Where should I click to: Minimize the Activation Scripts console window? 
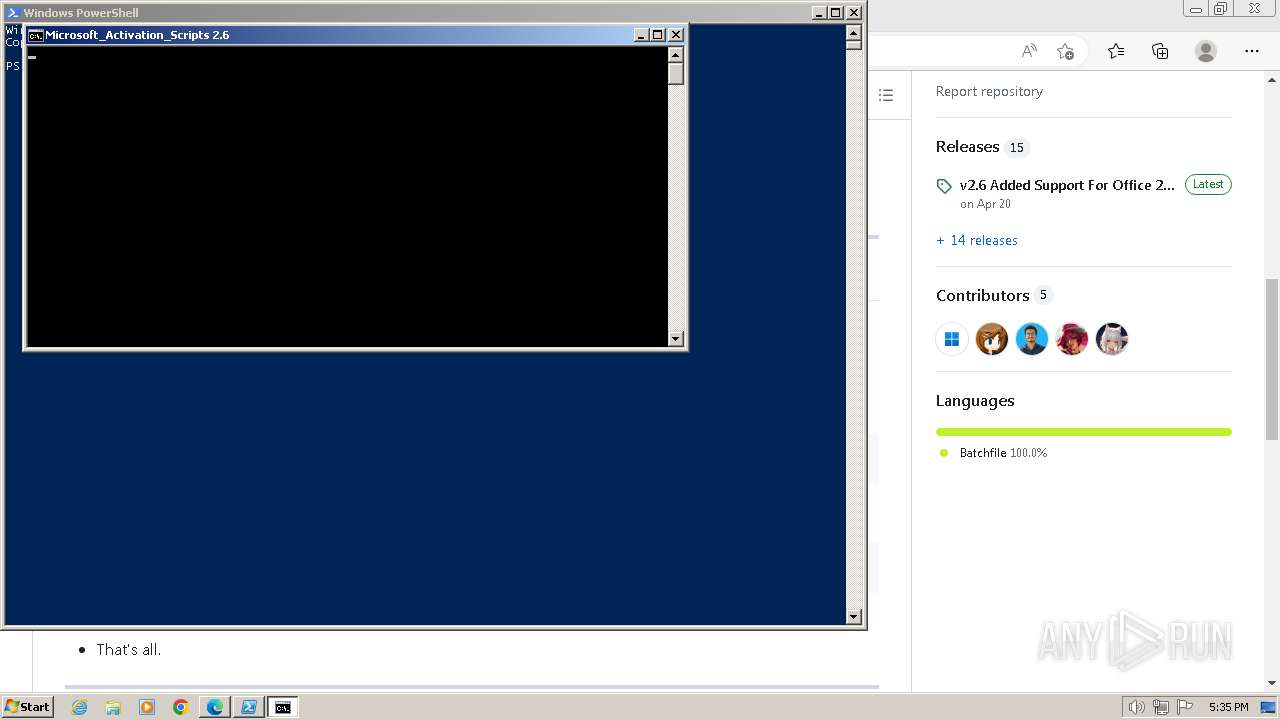pos(641,35)
